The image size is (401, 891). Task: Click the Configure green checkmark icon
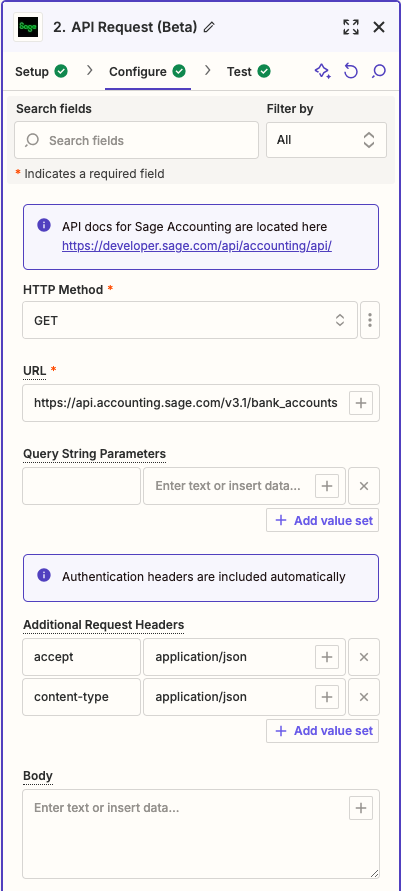pos(179,72)
